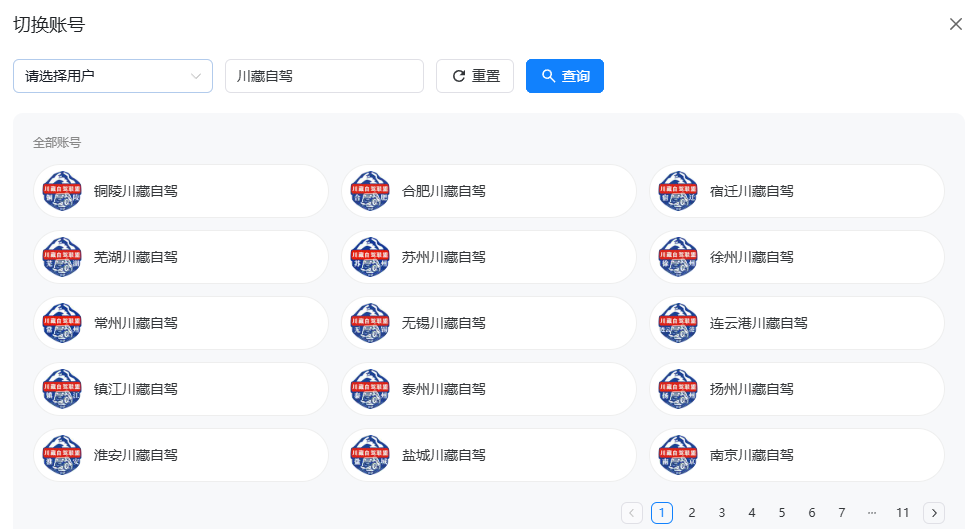
Task: Click the 铜陵川藏自驾 account avatar
Action: pos(62,191)
